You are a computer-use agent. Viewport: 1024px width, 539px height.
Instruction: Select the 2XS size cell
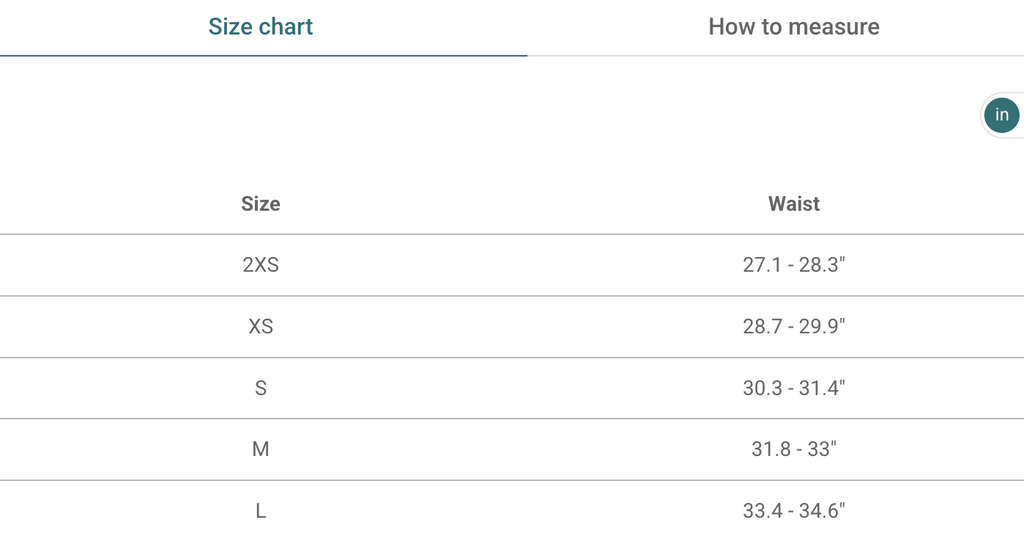pos(261,265)
